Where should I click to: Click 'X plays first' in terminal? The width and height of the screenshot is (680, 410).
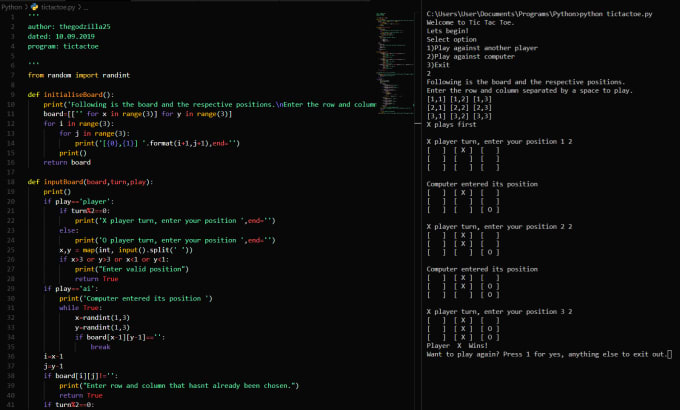tap(451, 125)
